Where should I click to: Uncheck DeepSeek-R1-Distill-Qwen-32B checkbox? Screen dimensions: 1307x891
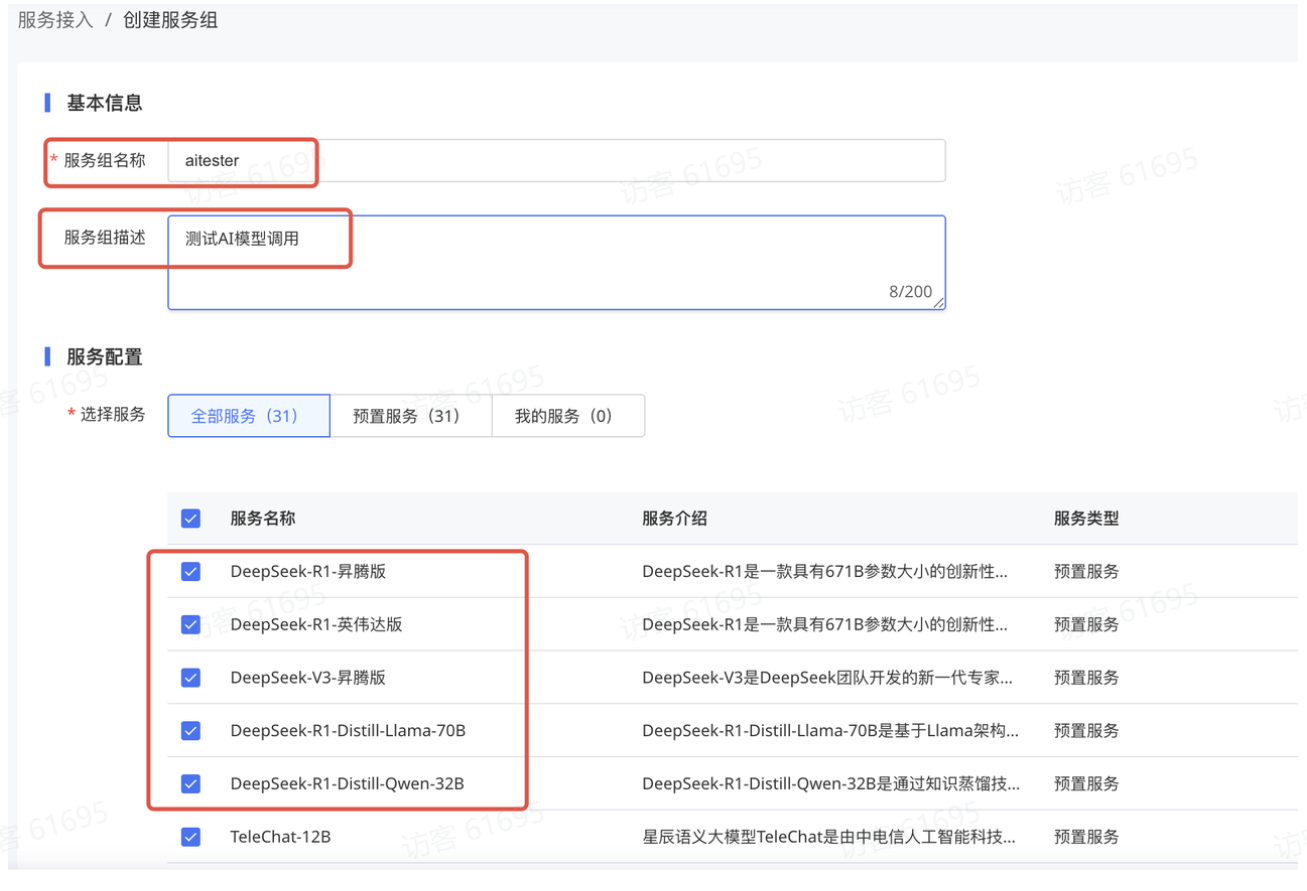pos(190,783)
